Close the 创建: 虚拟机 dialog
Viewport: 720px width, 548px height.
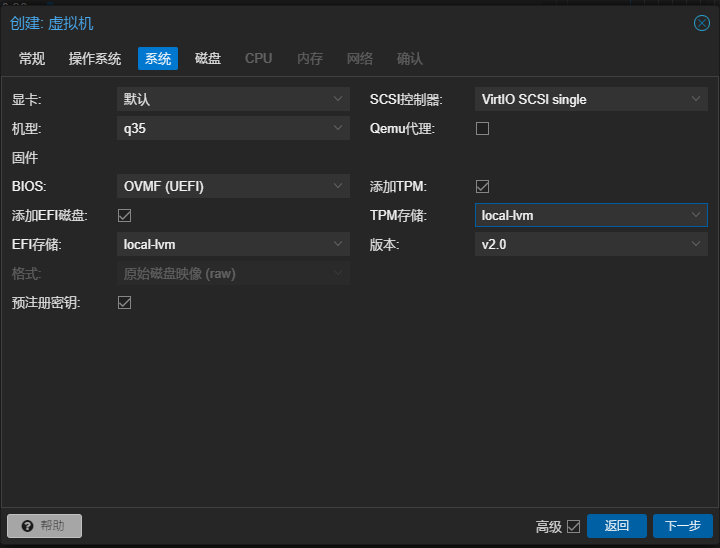pos(702,23)
